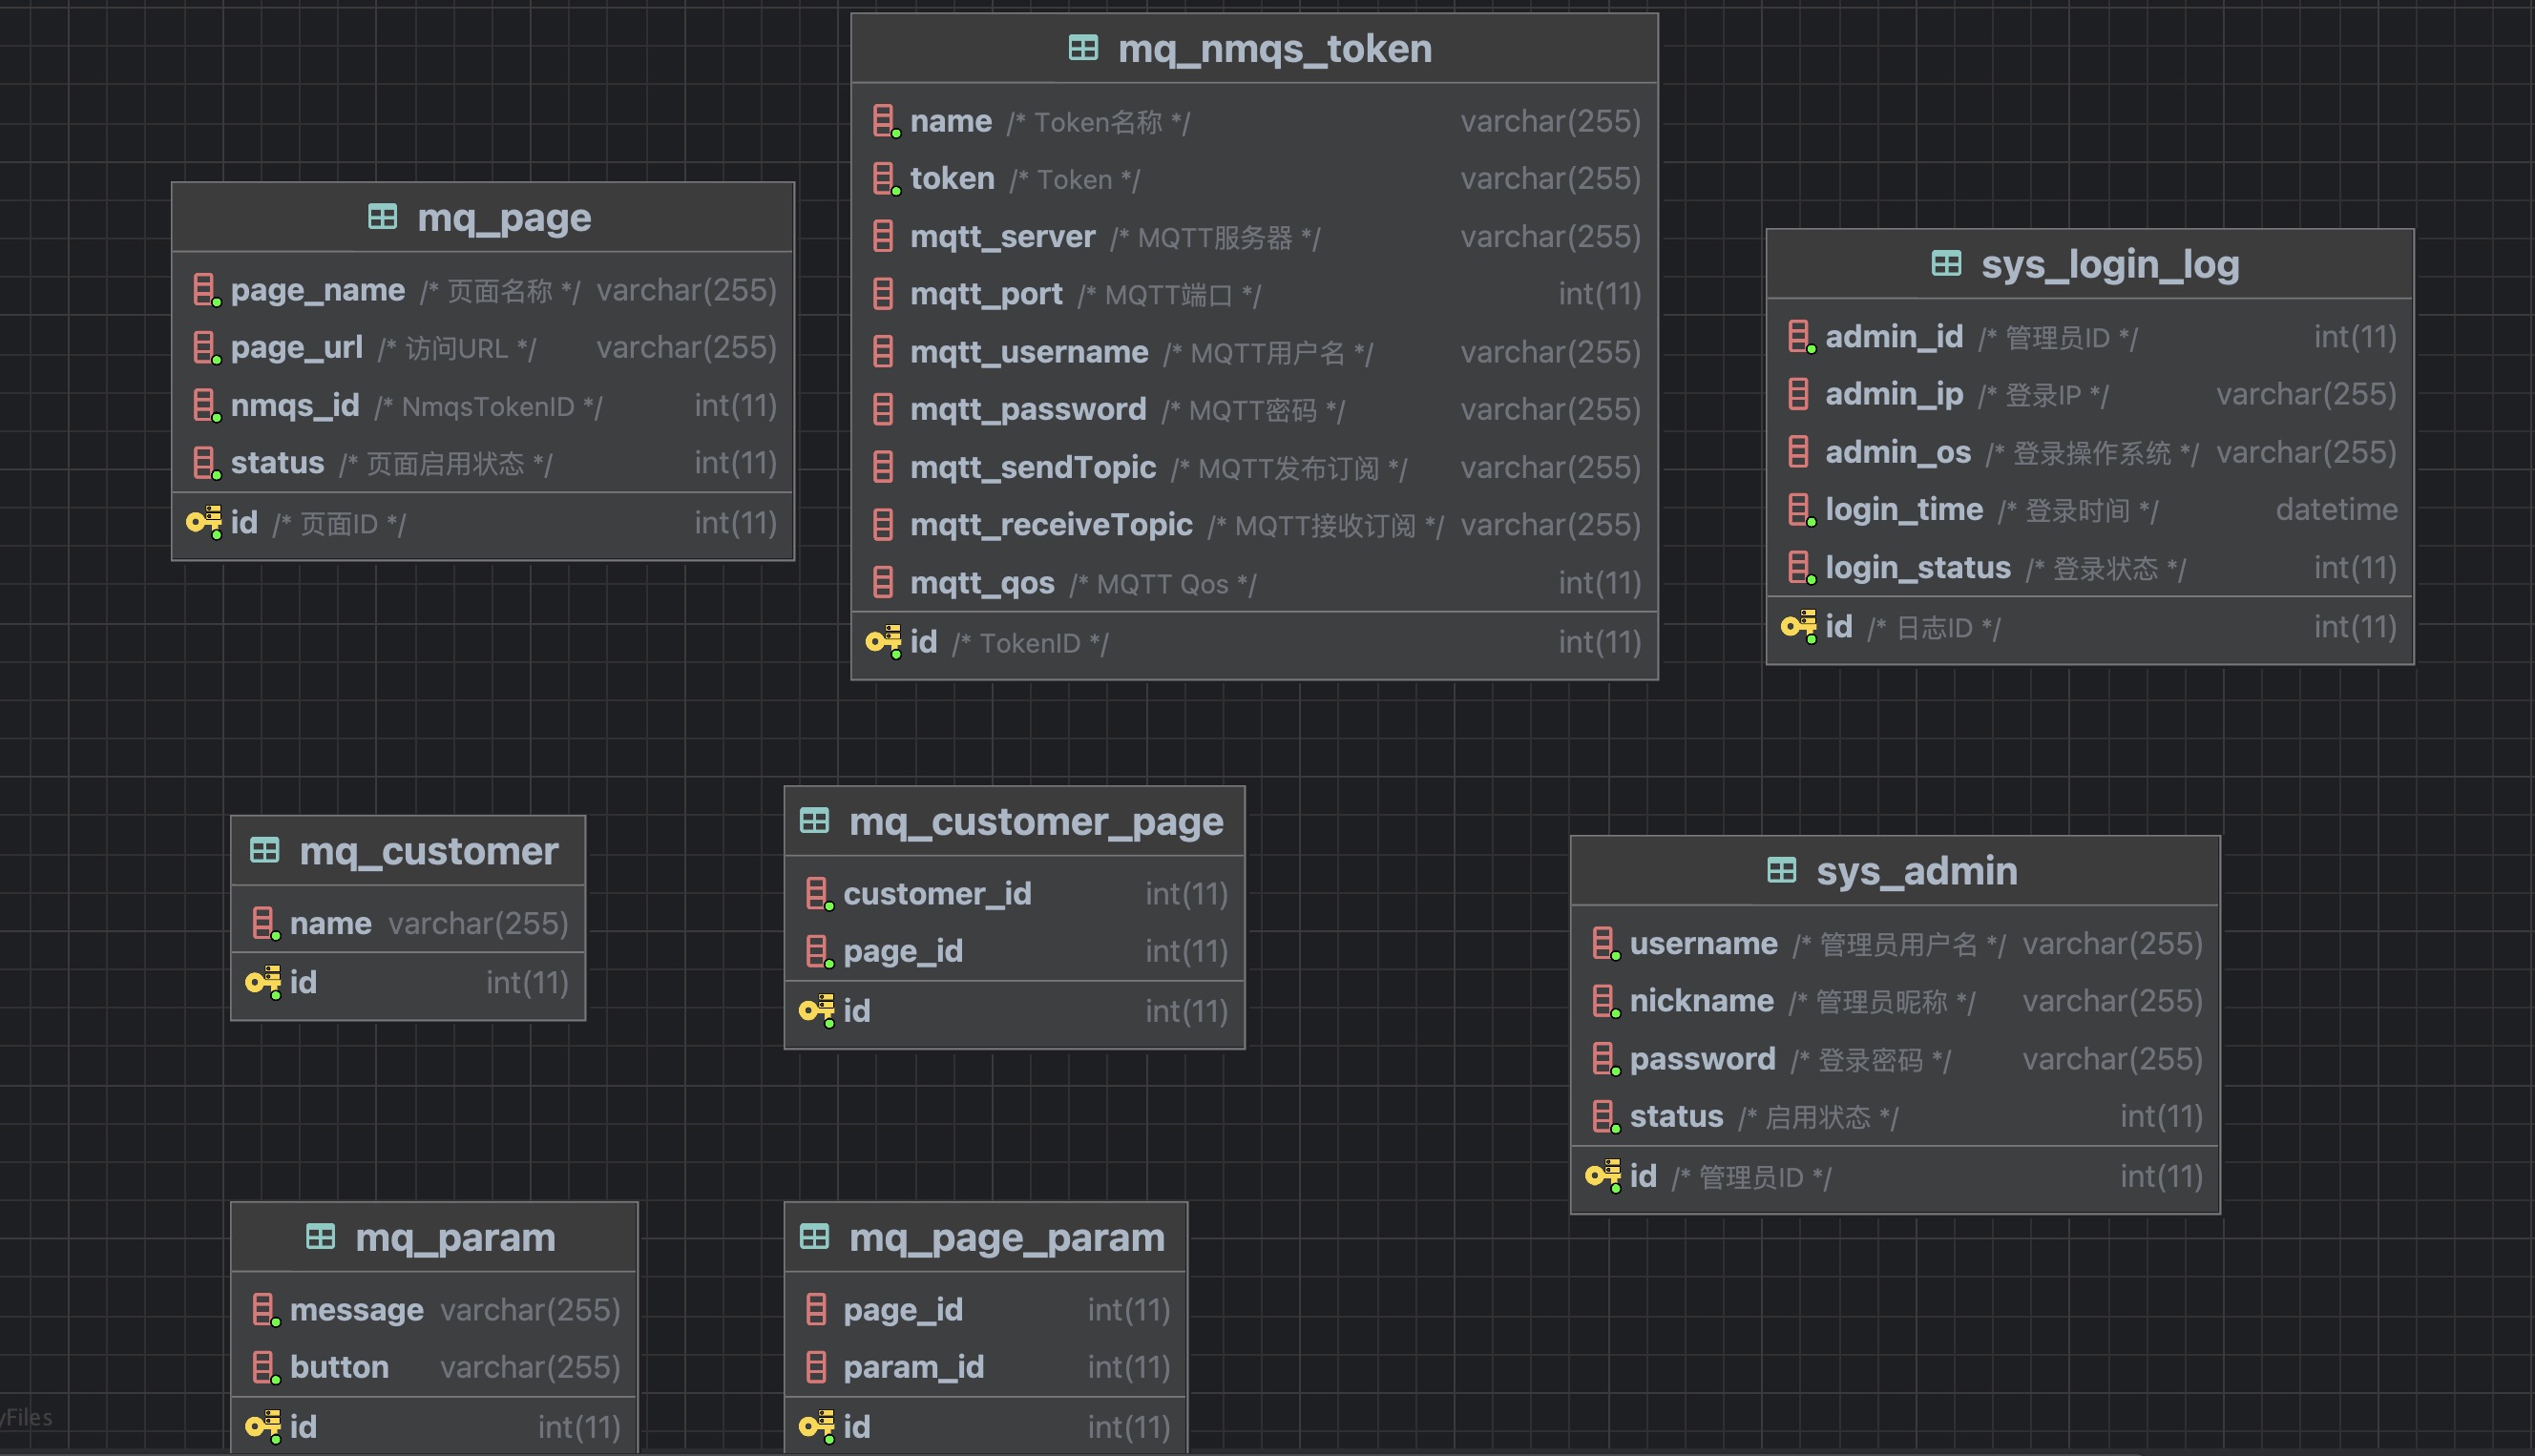Screen dimensions: 2535x1456
Task: Click the table icon beside mq_customer
Action: (264, 851)
